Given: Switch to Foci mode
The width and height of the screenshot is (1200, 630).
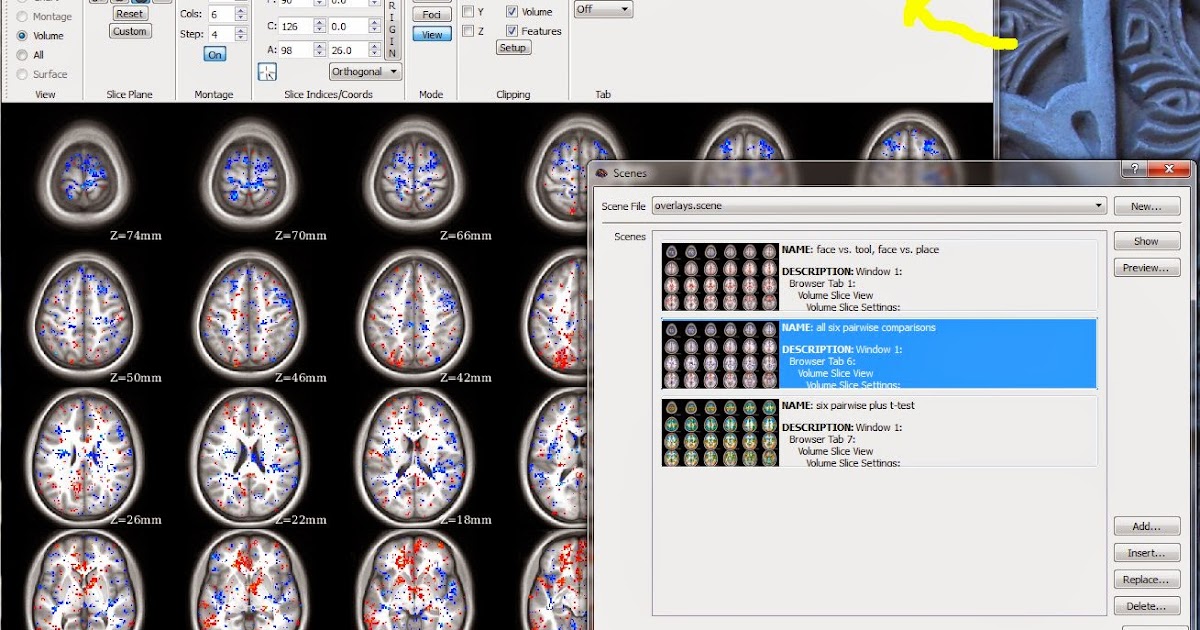Looking at the screenshot, I should coord(432,15).
